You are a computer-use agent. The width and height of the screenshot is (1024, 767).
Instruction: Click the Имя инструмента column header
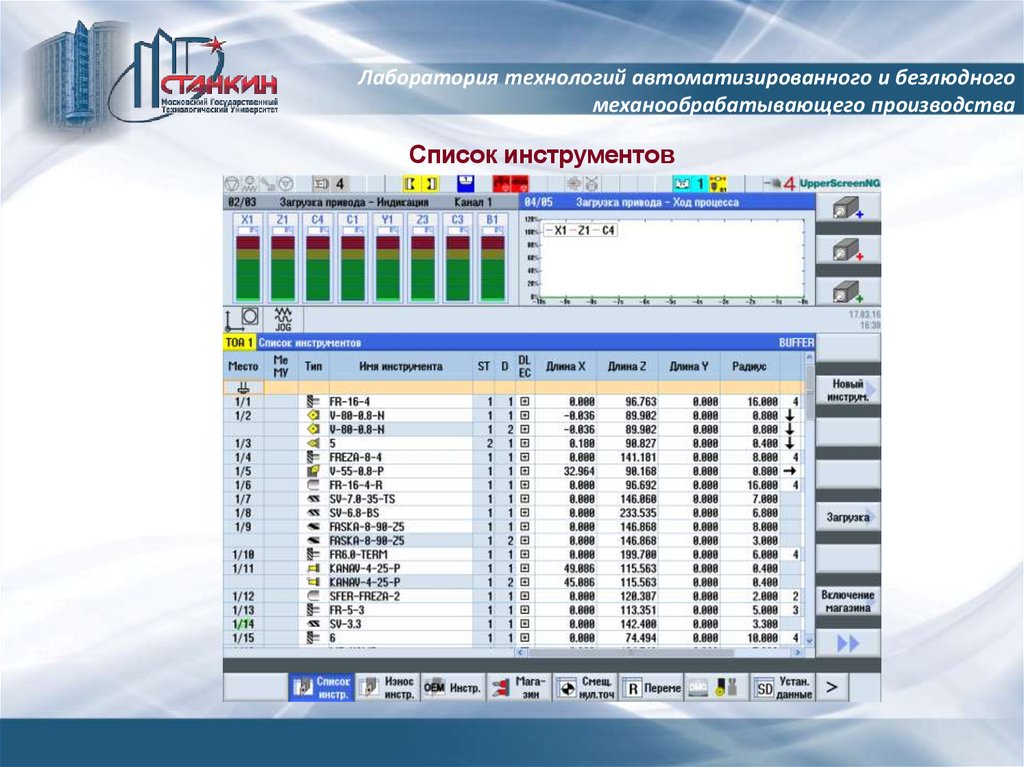(400, 367)
